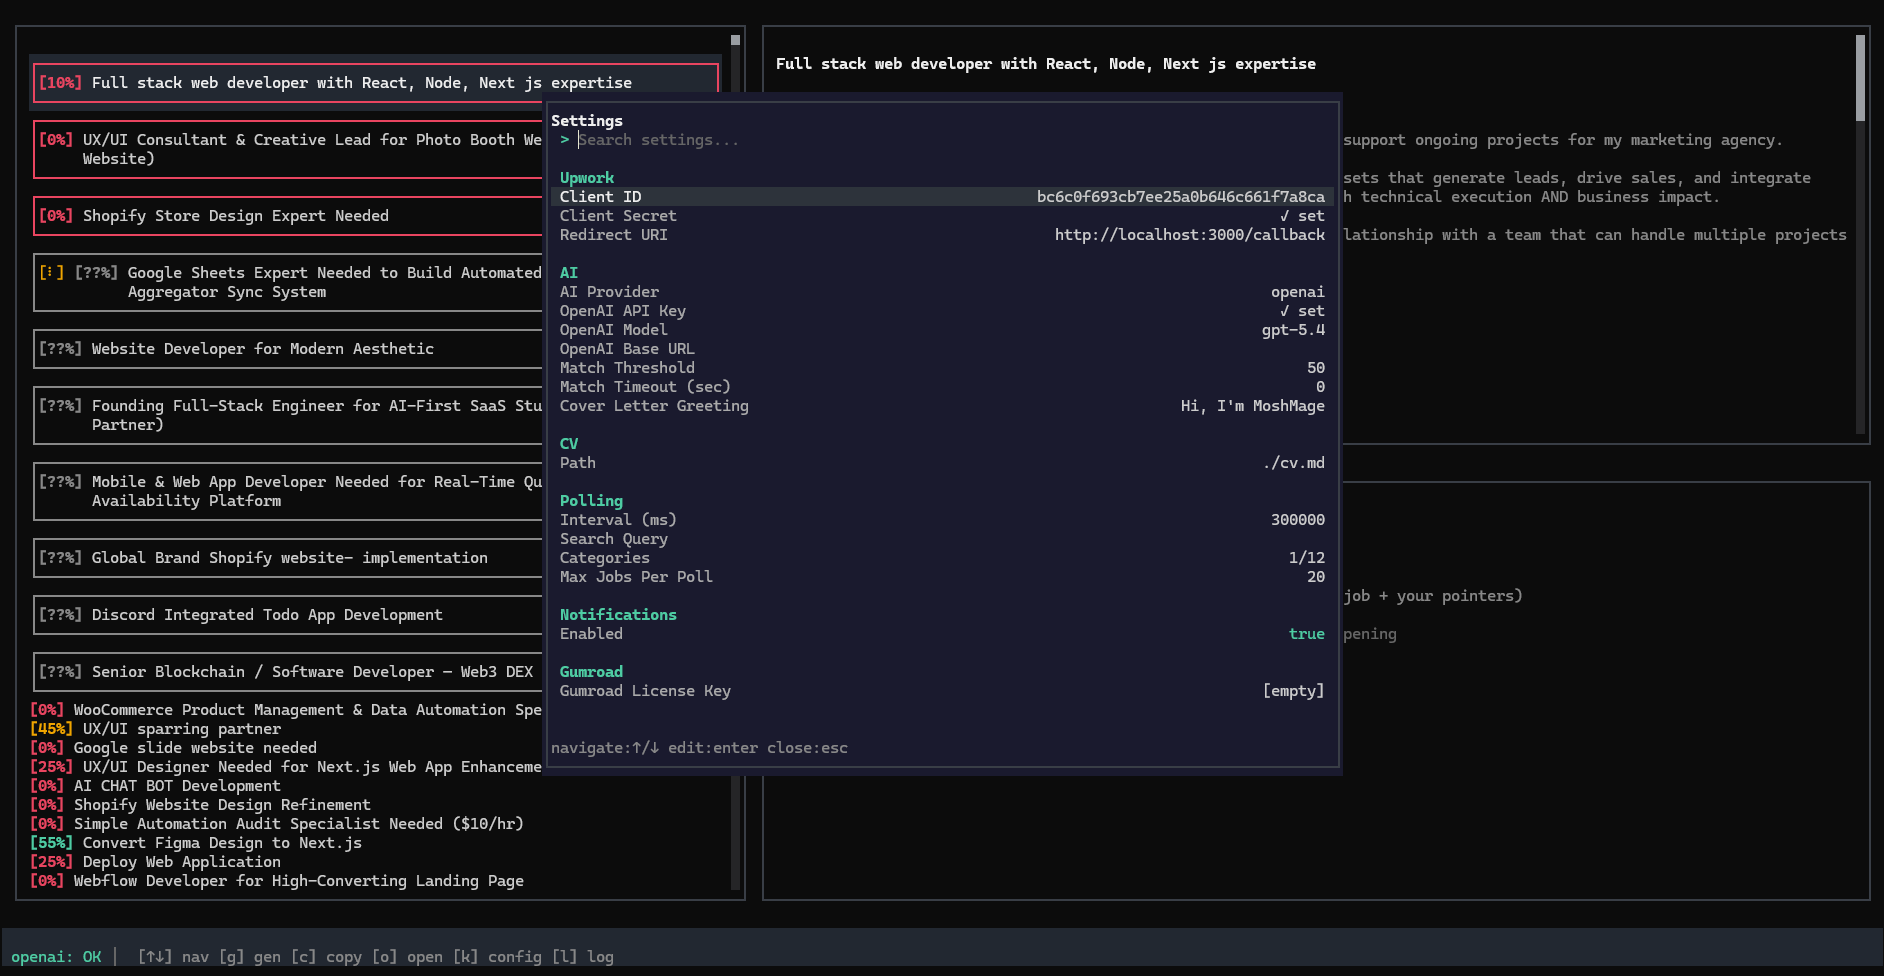The height and width of the screenshot is (976, 1884).
Task: Toggle Notifications Enabled off
Action: tap(1306, 633)
